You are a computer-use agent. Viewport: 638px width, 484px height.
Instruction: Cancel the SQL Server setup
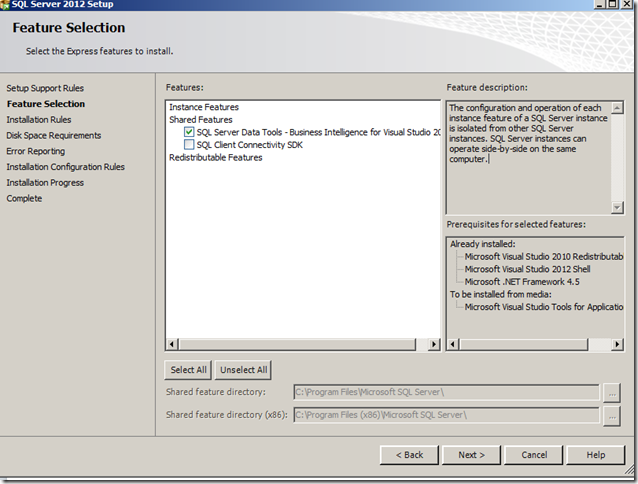[534, 455]
